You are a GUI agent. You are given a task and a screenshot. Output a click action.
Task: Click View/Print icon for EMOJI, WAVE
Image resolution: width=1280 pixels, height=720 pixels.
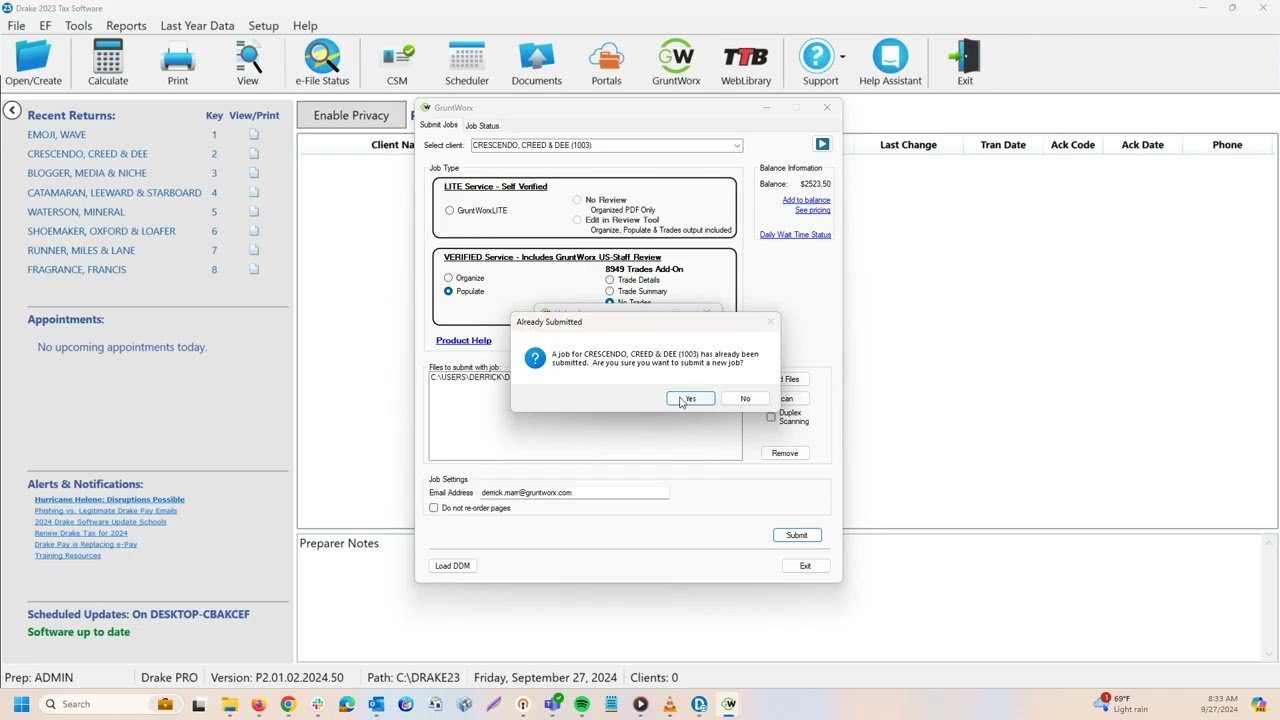[254, 135]
